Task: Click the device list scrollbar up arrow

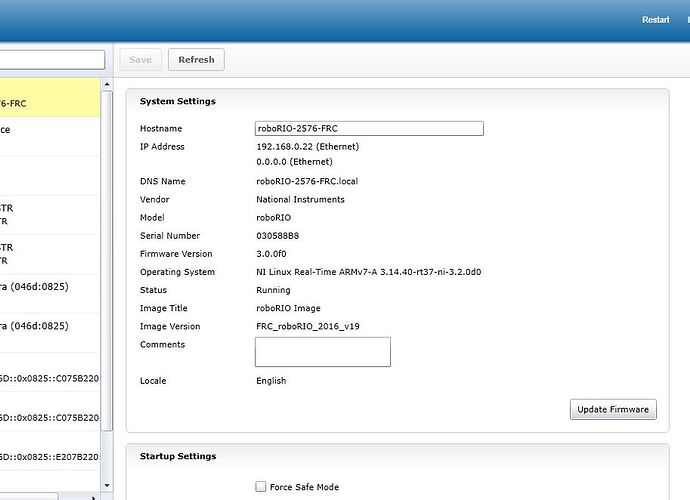Action: 107,84
